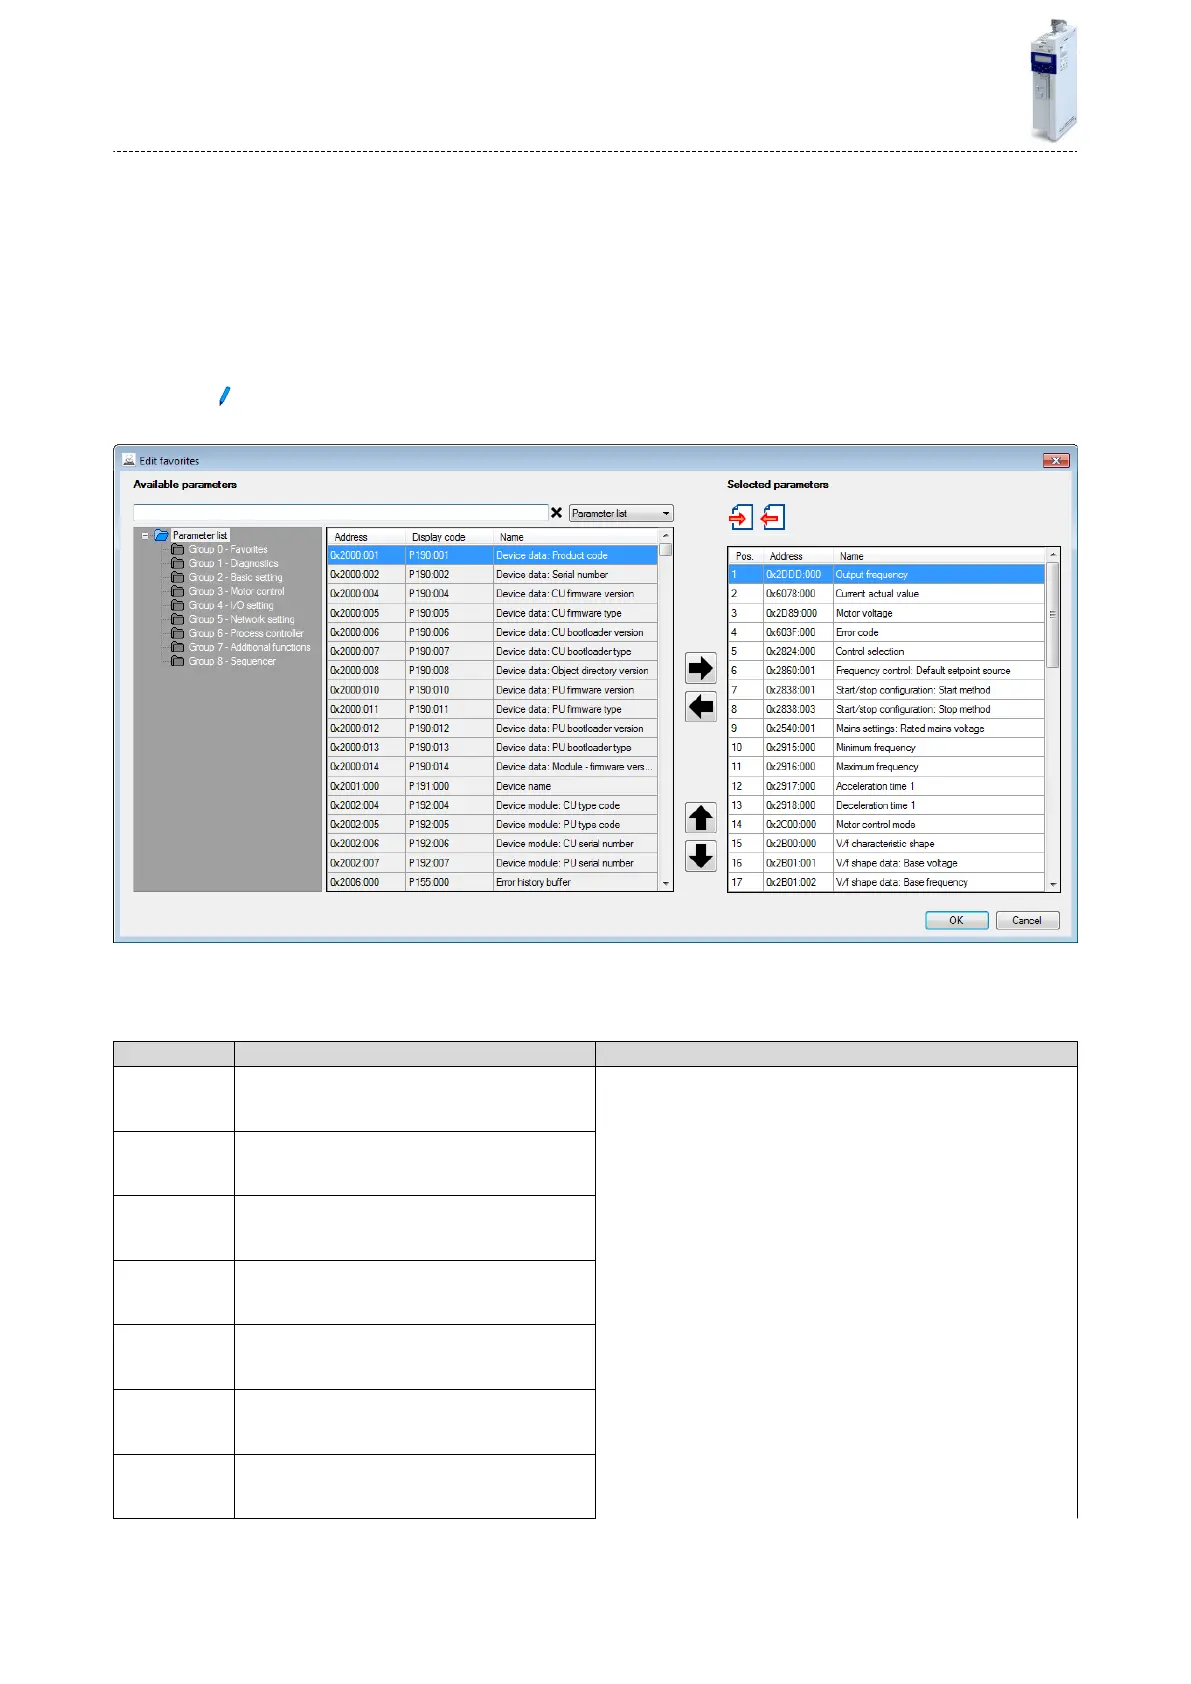Click folder icon of Group 6 - Process controller
Viewport: 1191px width, 1684px height.
(178, 633)
